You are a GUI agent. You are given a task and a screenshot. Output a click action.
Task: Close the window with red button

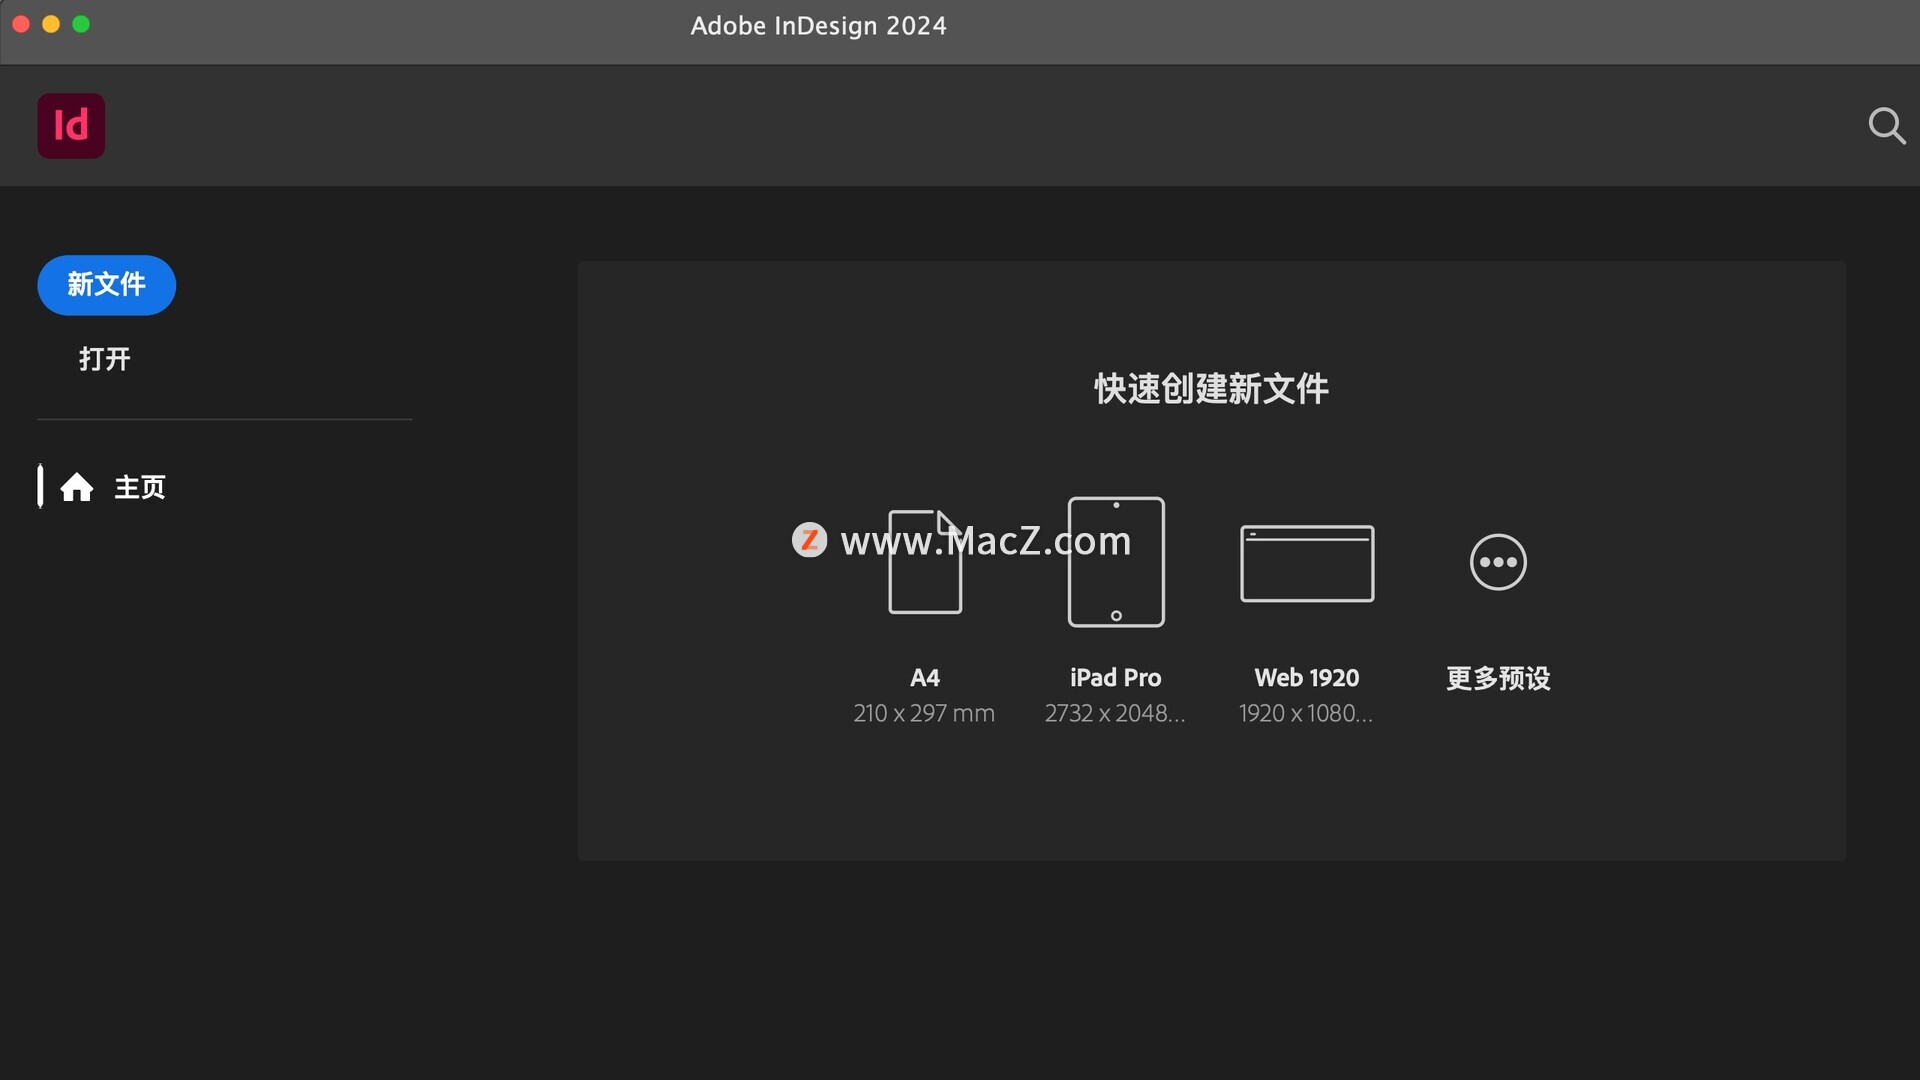click(x=21, y=24)
